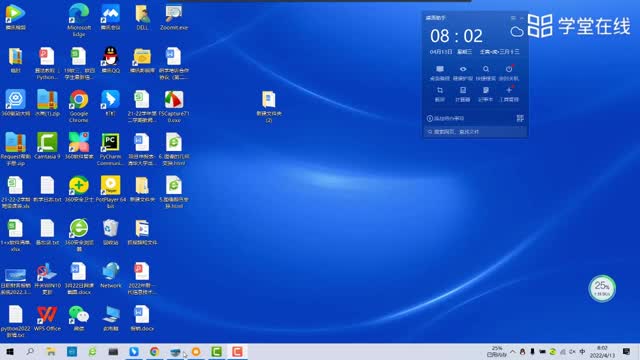Open the 360 driver master shortcut
The width and height of the screenshot is (640, 360).
click(16, 103)
